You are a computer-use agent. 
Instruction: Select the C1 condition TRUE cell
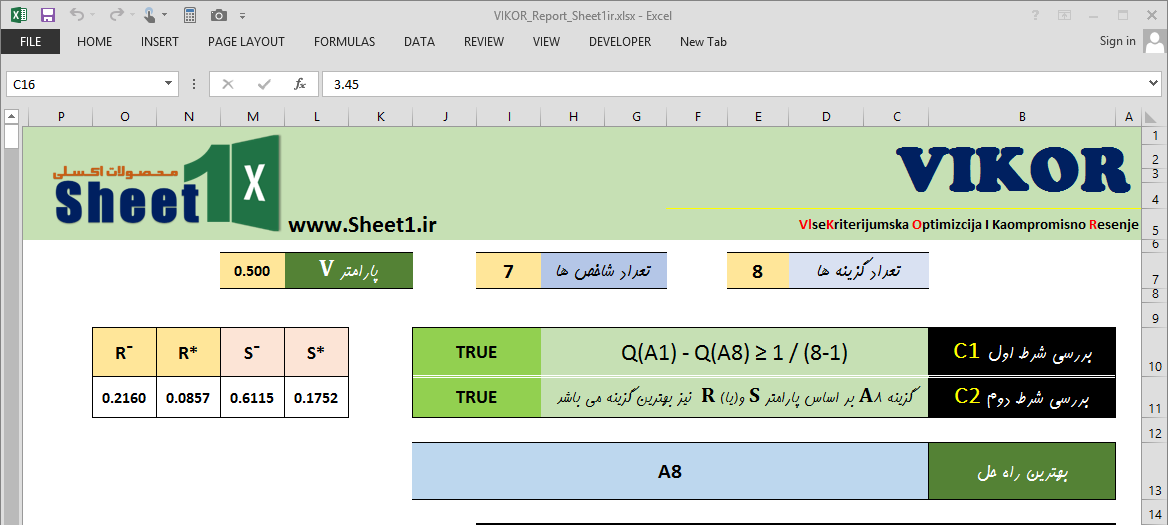(477, 352)
